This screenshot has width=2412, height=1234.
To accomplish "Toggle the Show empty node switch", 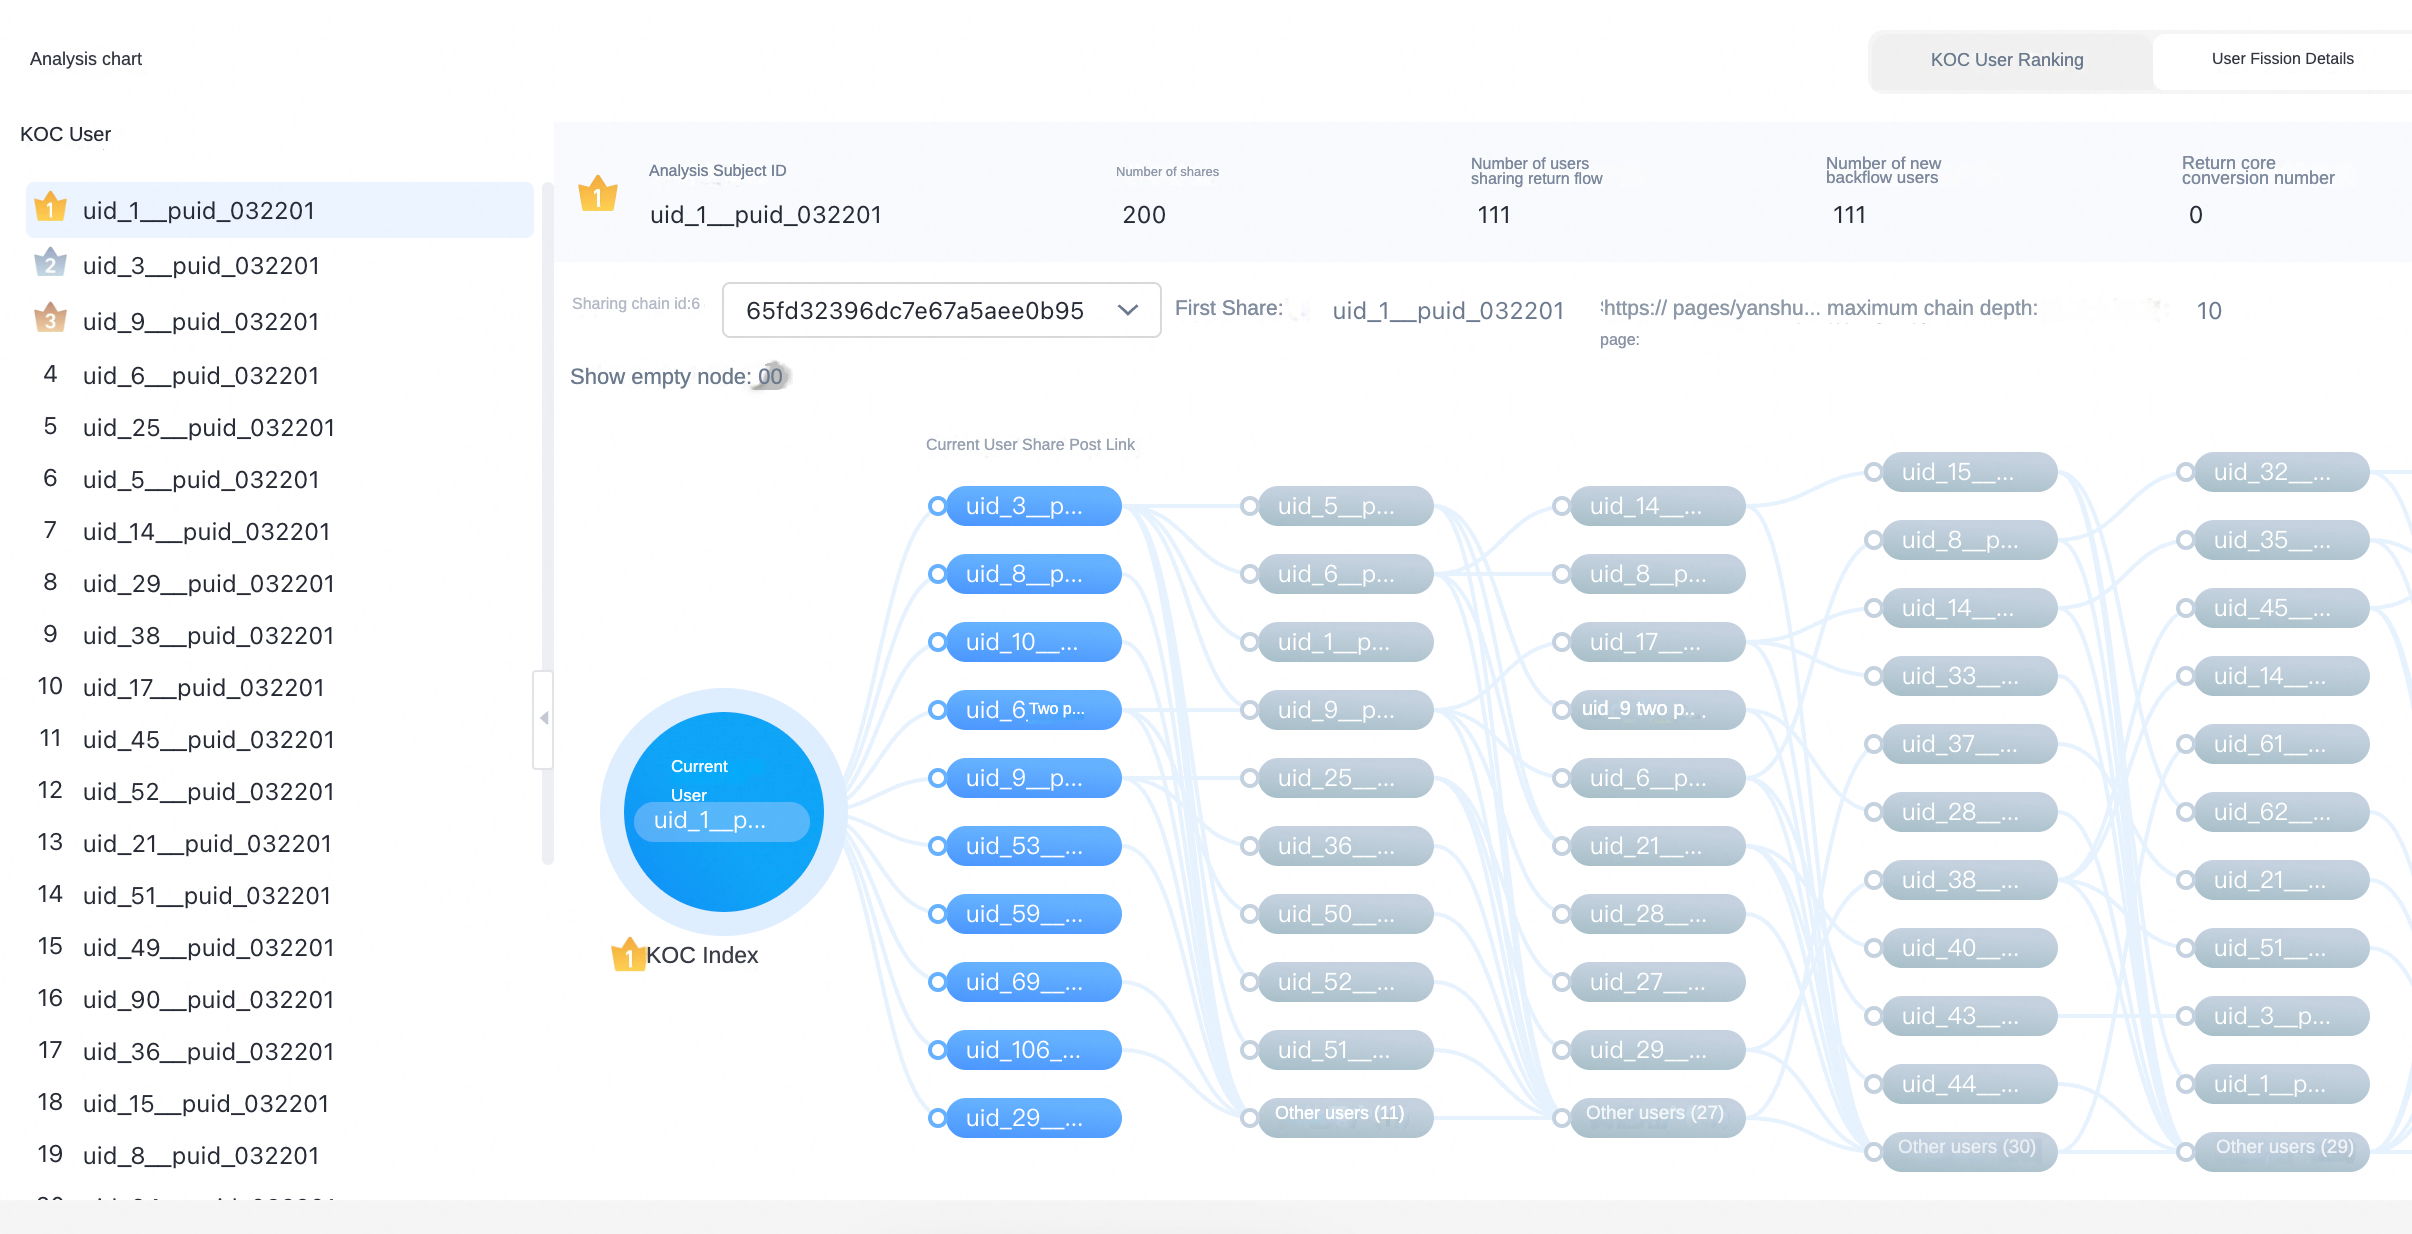I will tap(771, 377).
